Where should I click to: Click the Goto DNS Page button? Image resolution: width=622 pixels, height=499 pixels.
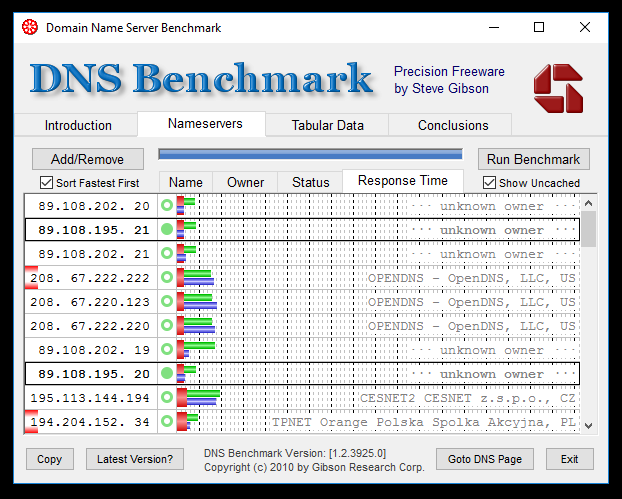pyautogui.click(x=484, y=459)
